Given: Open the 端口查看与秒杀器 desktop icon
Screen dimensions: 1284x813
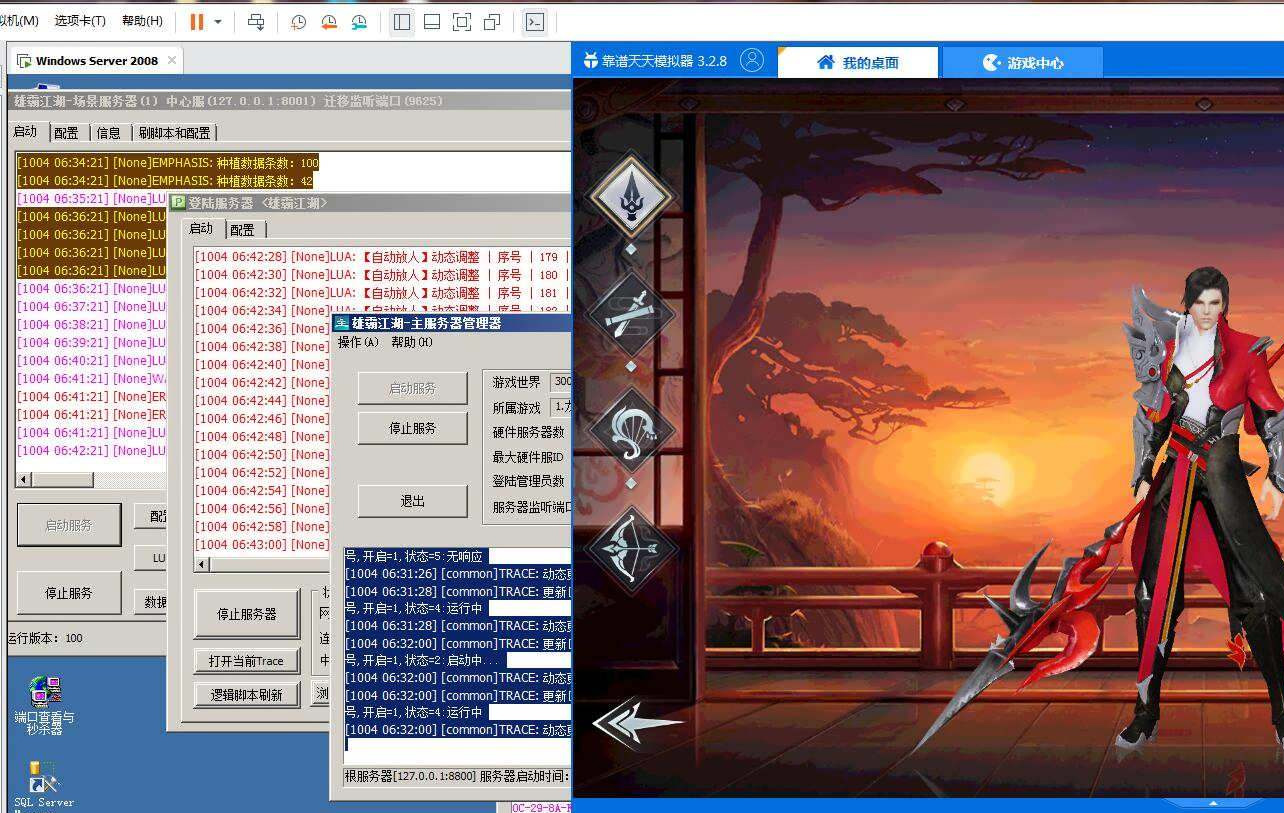Looking at the screenshot, I should [43, 705].
